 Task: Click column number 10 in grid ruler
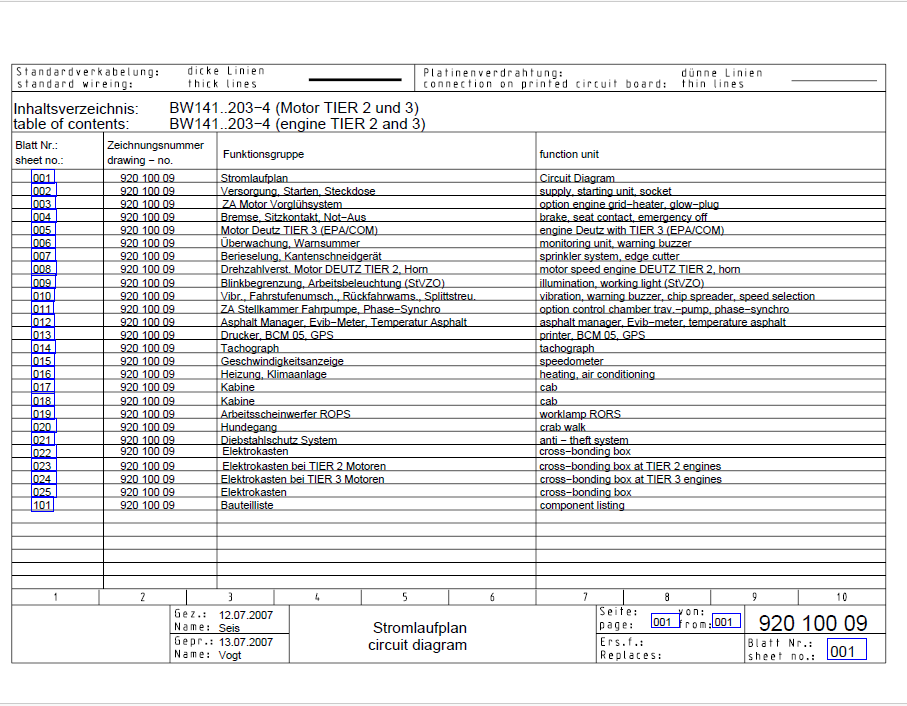pyautogui.click(x=842, y=597)
